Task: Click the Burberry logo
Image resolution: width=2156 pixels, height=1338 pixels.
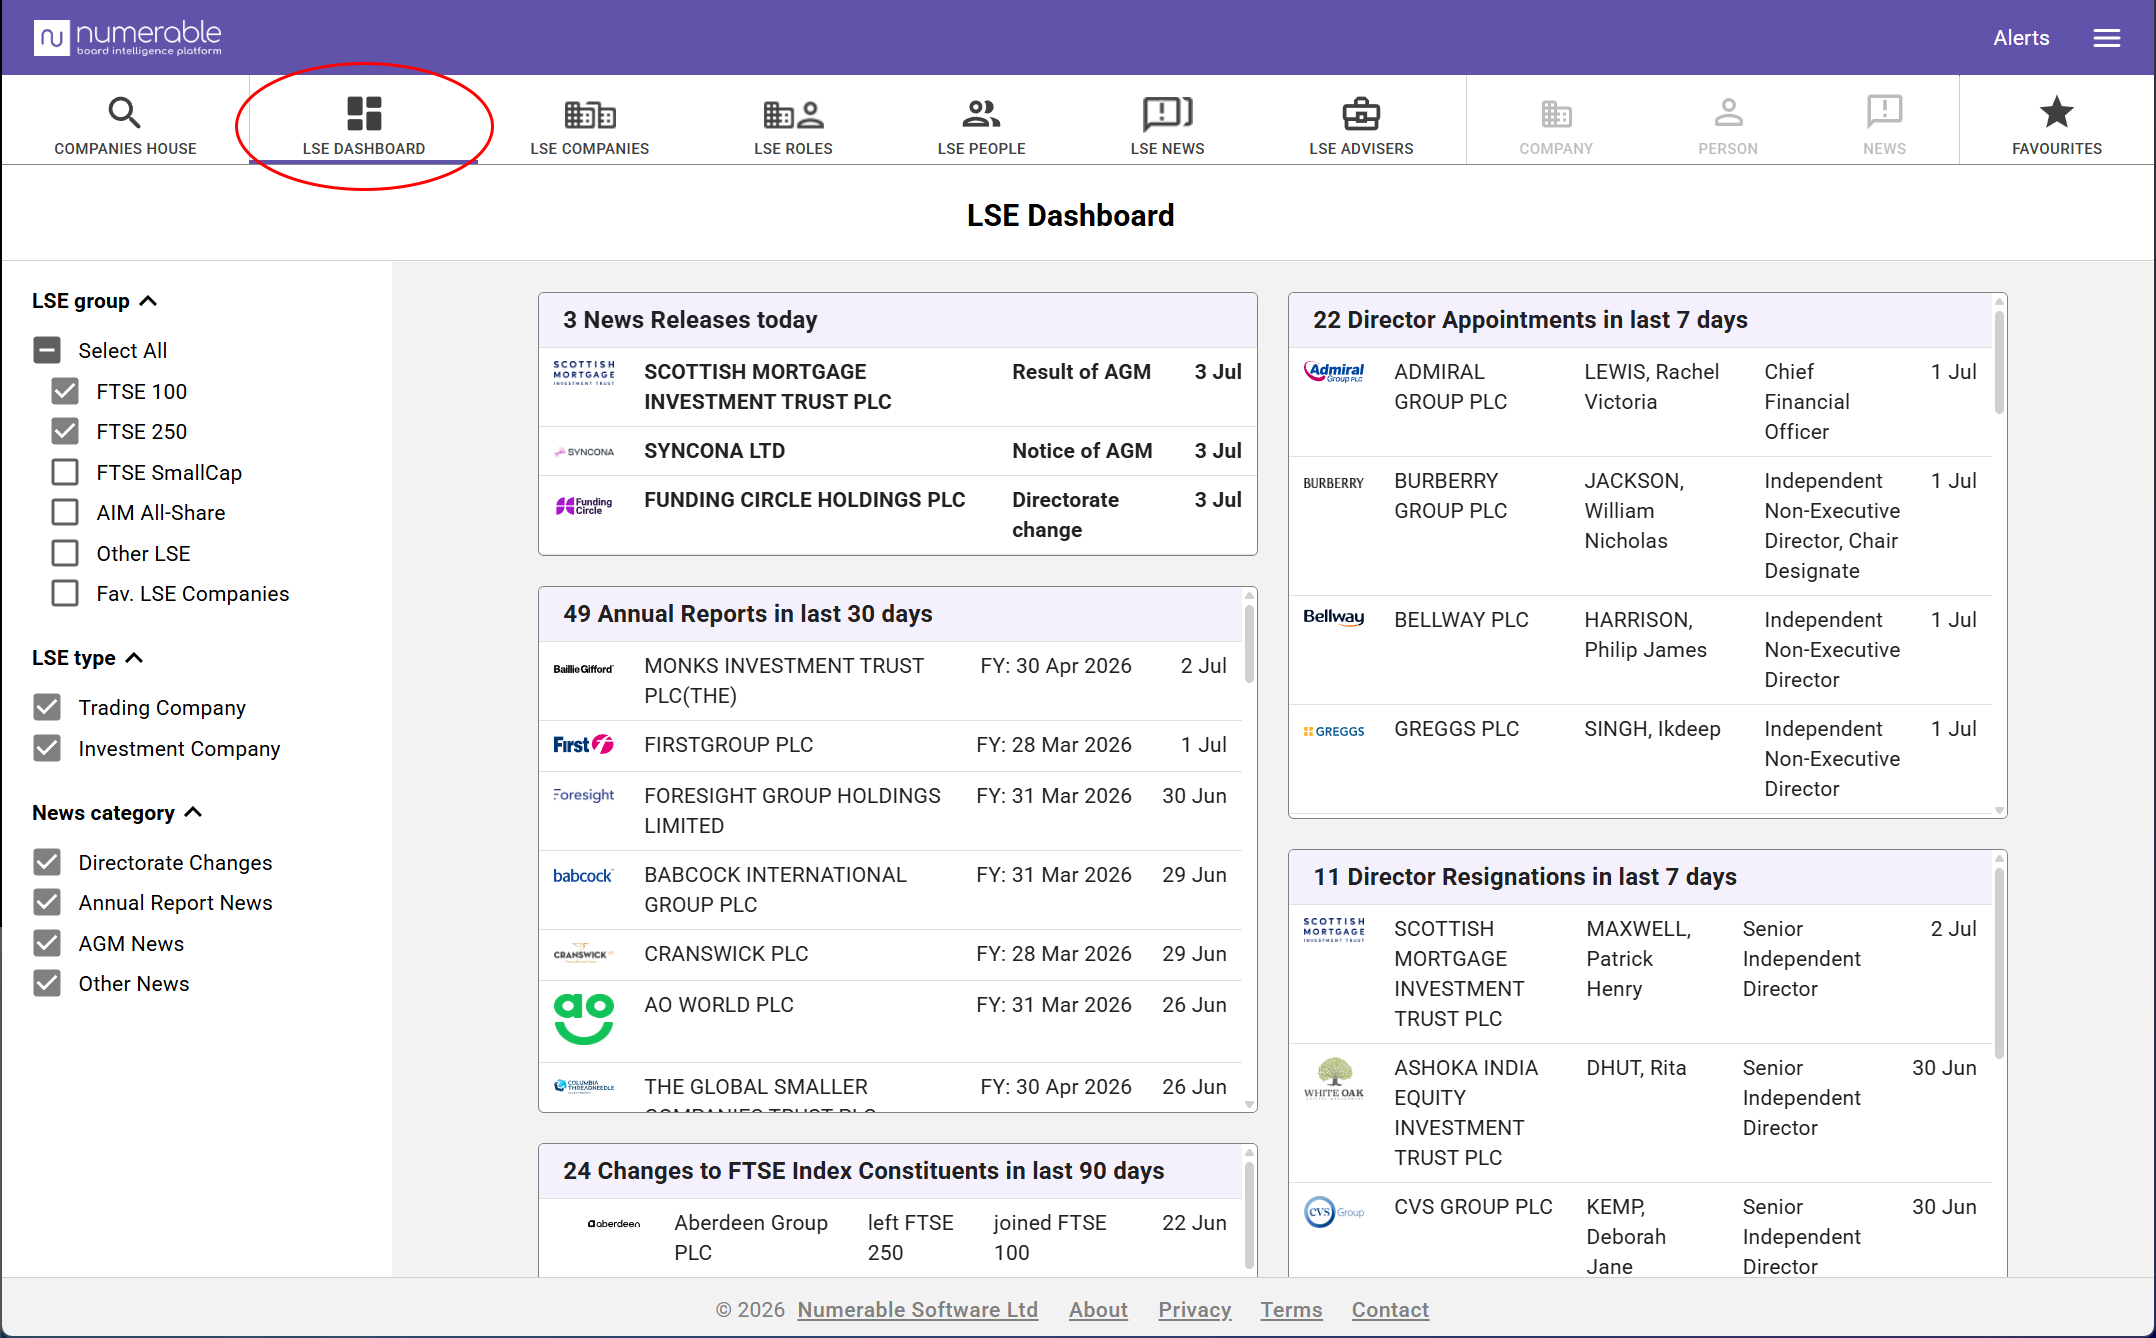Action: (1334, 483)
